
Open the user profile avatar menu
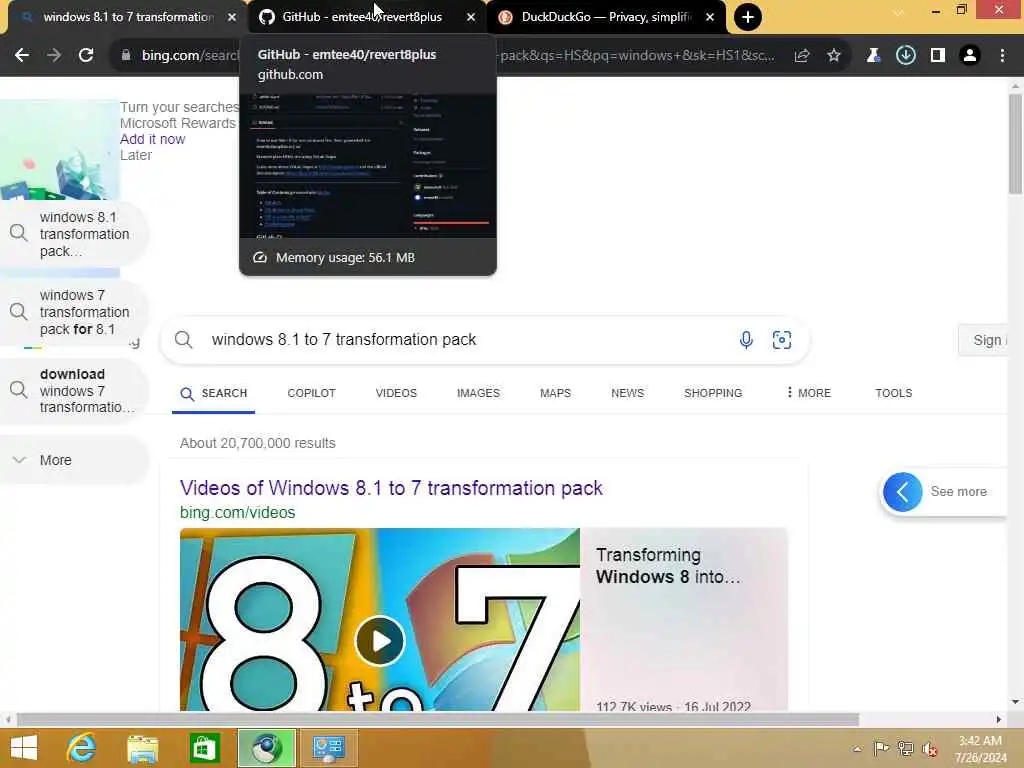point(970,56)
